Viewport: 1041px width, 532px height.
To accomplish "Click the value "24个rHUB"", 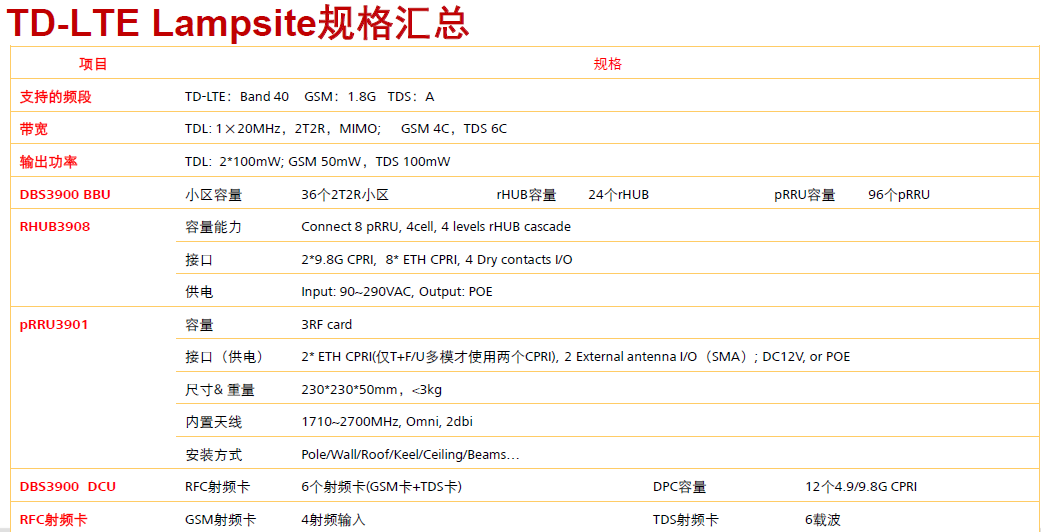I will tap(618, 195).
